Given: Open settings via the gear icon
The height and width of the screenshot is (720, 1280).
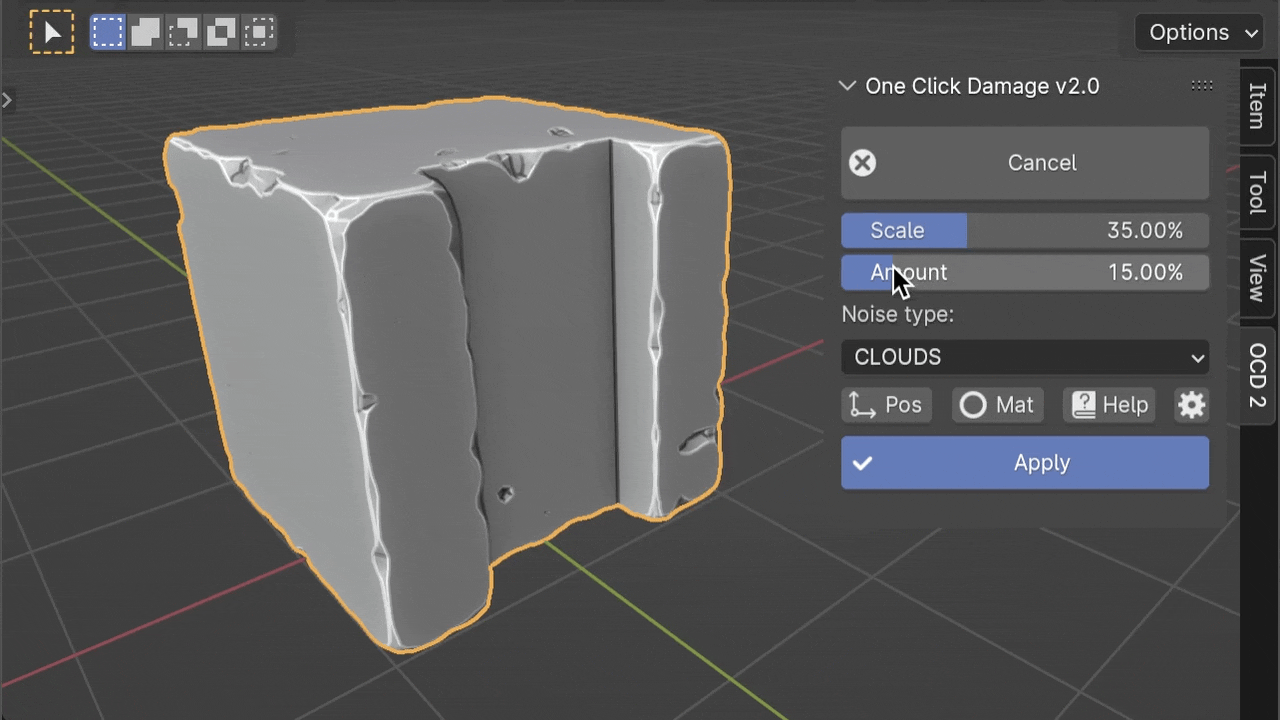Looking at the screenshot, I should [1191, 405].
